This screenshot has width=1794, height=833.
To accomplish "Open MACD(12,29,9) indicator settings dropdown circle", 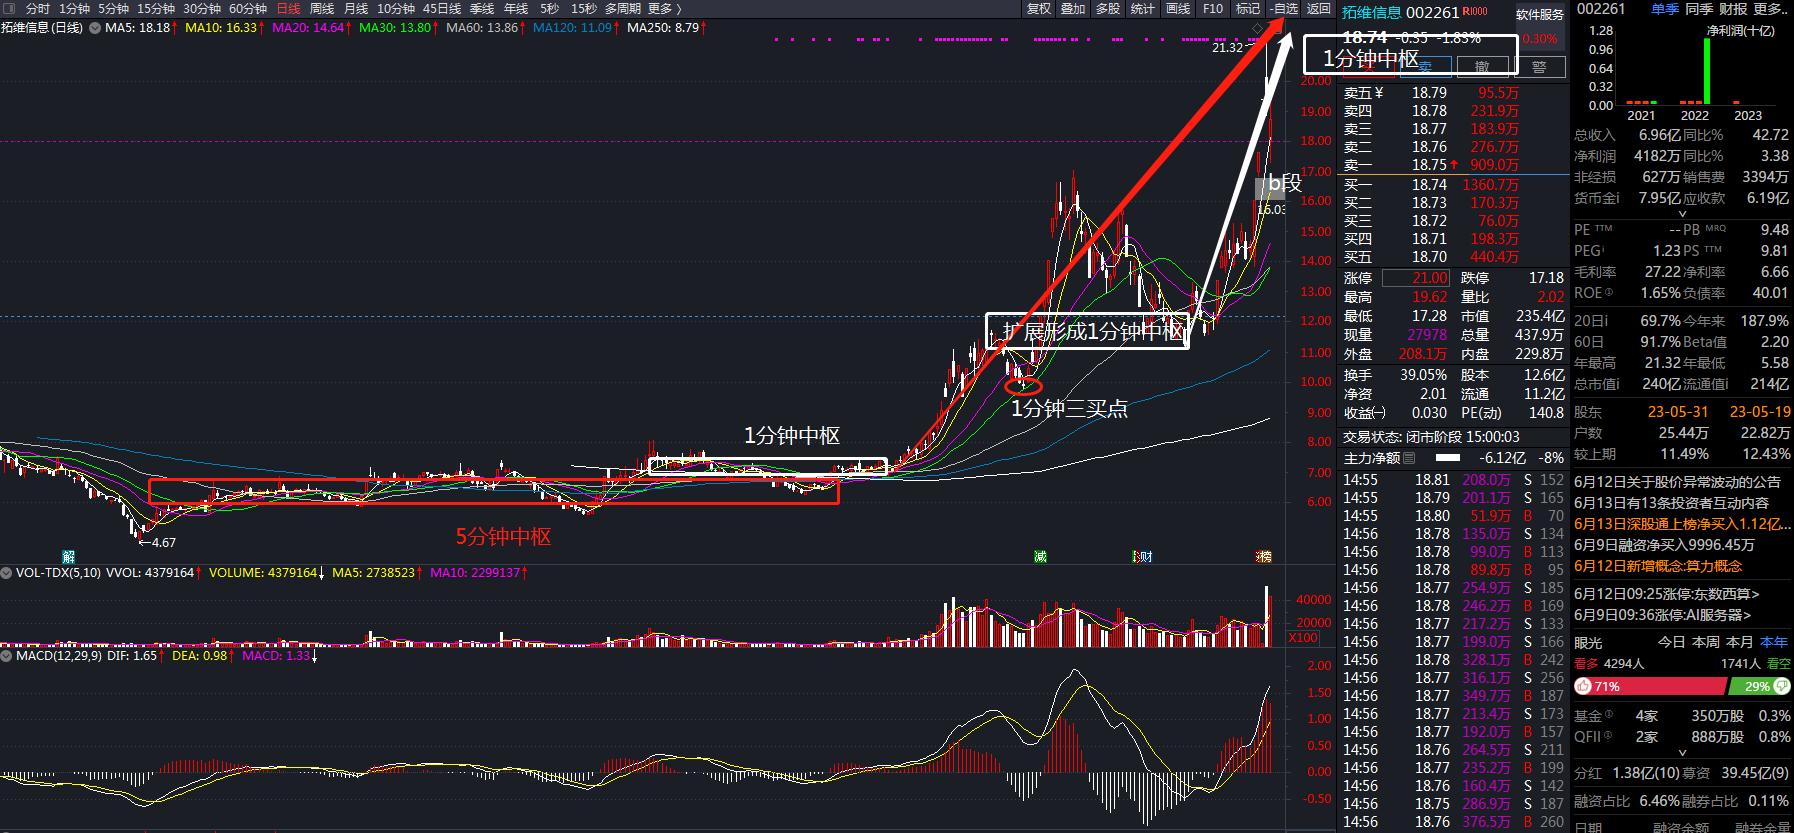I will (7, 656).
